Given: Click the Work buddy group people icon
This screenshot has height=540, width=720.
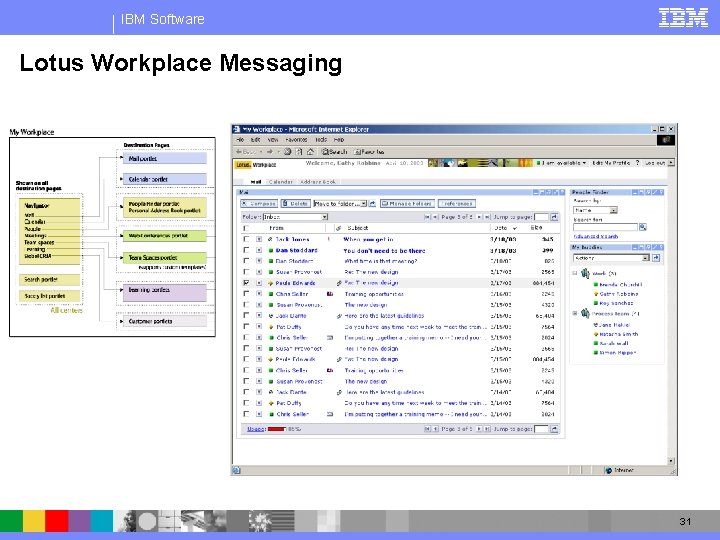Looking at the screenshot, I should 585,273.
